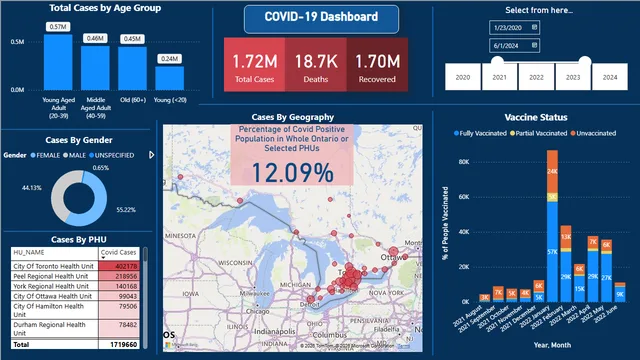The height and width of the screenshot is (360, 640).
Task: Click the 2022 February 29K blue bar
Action: point(566,277)
